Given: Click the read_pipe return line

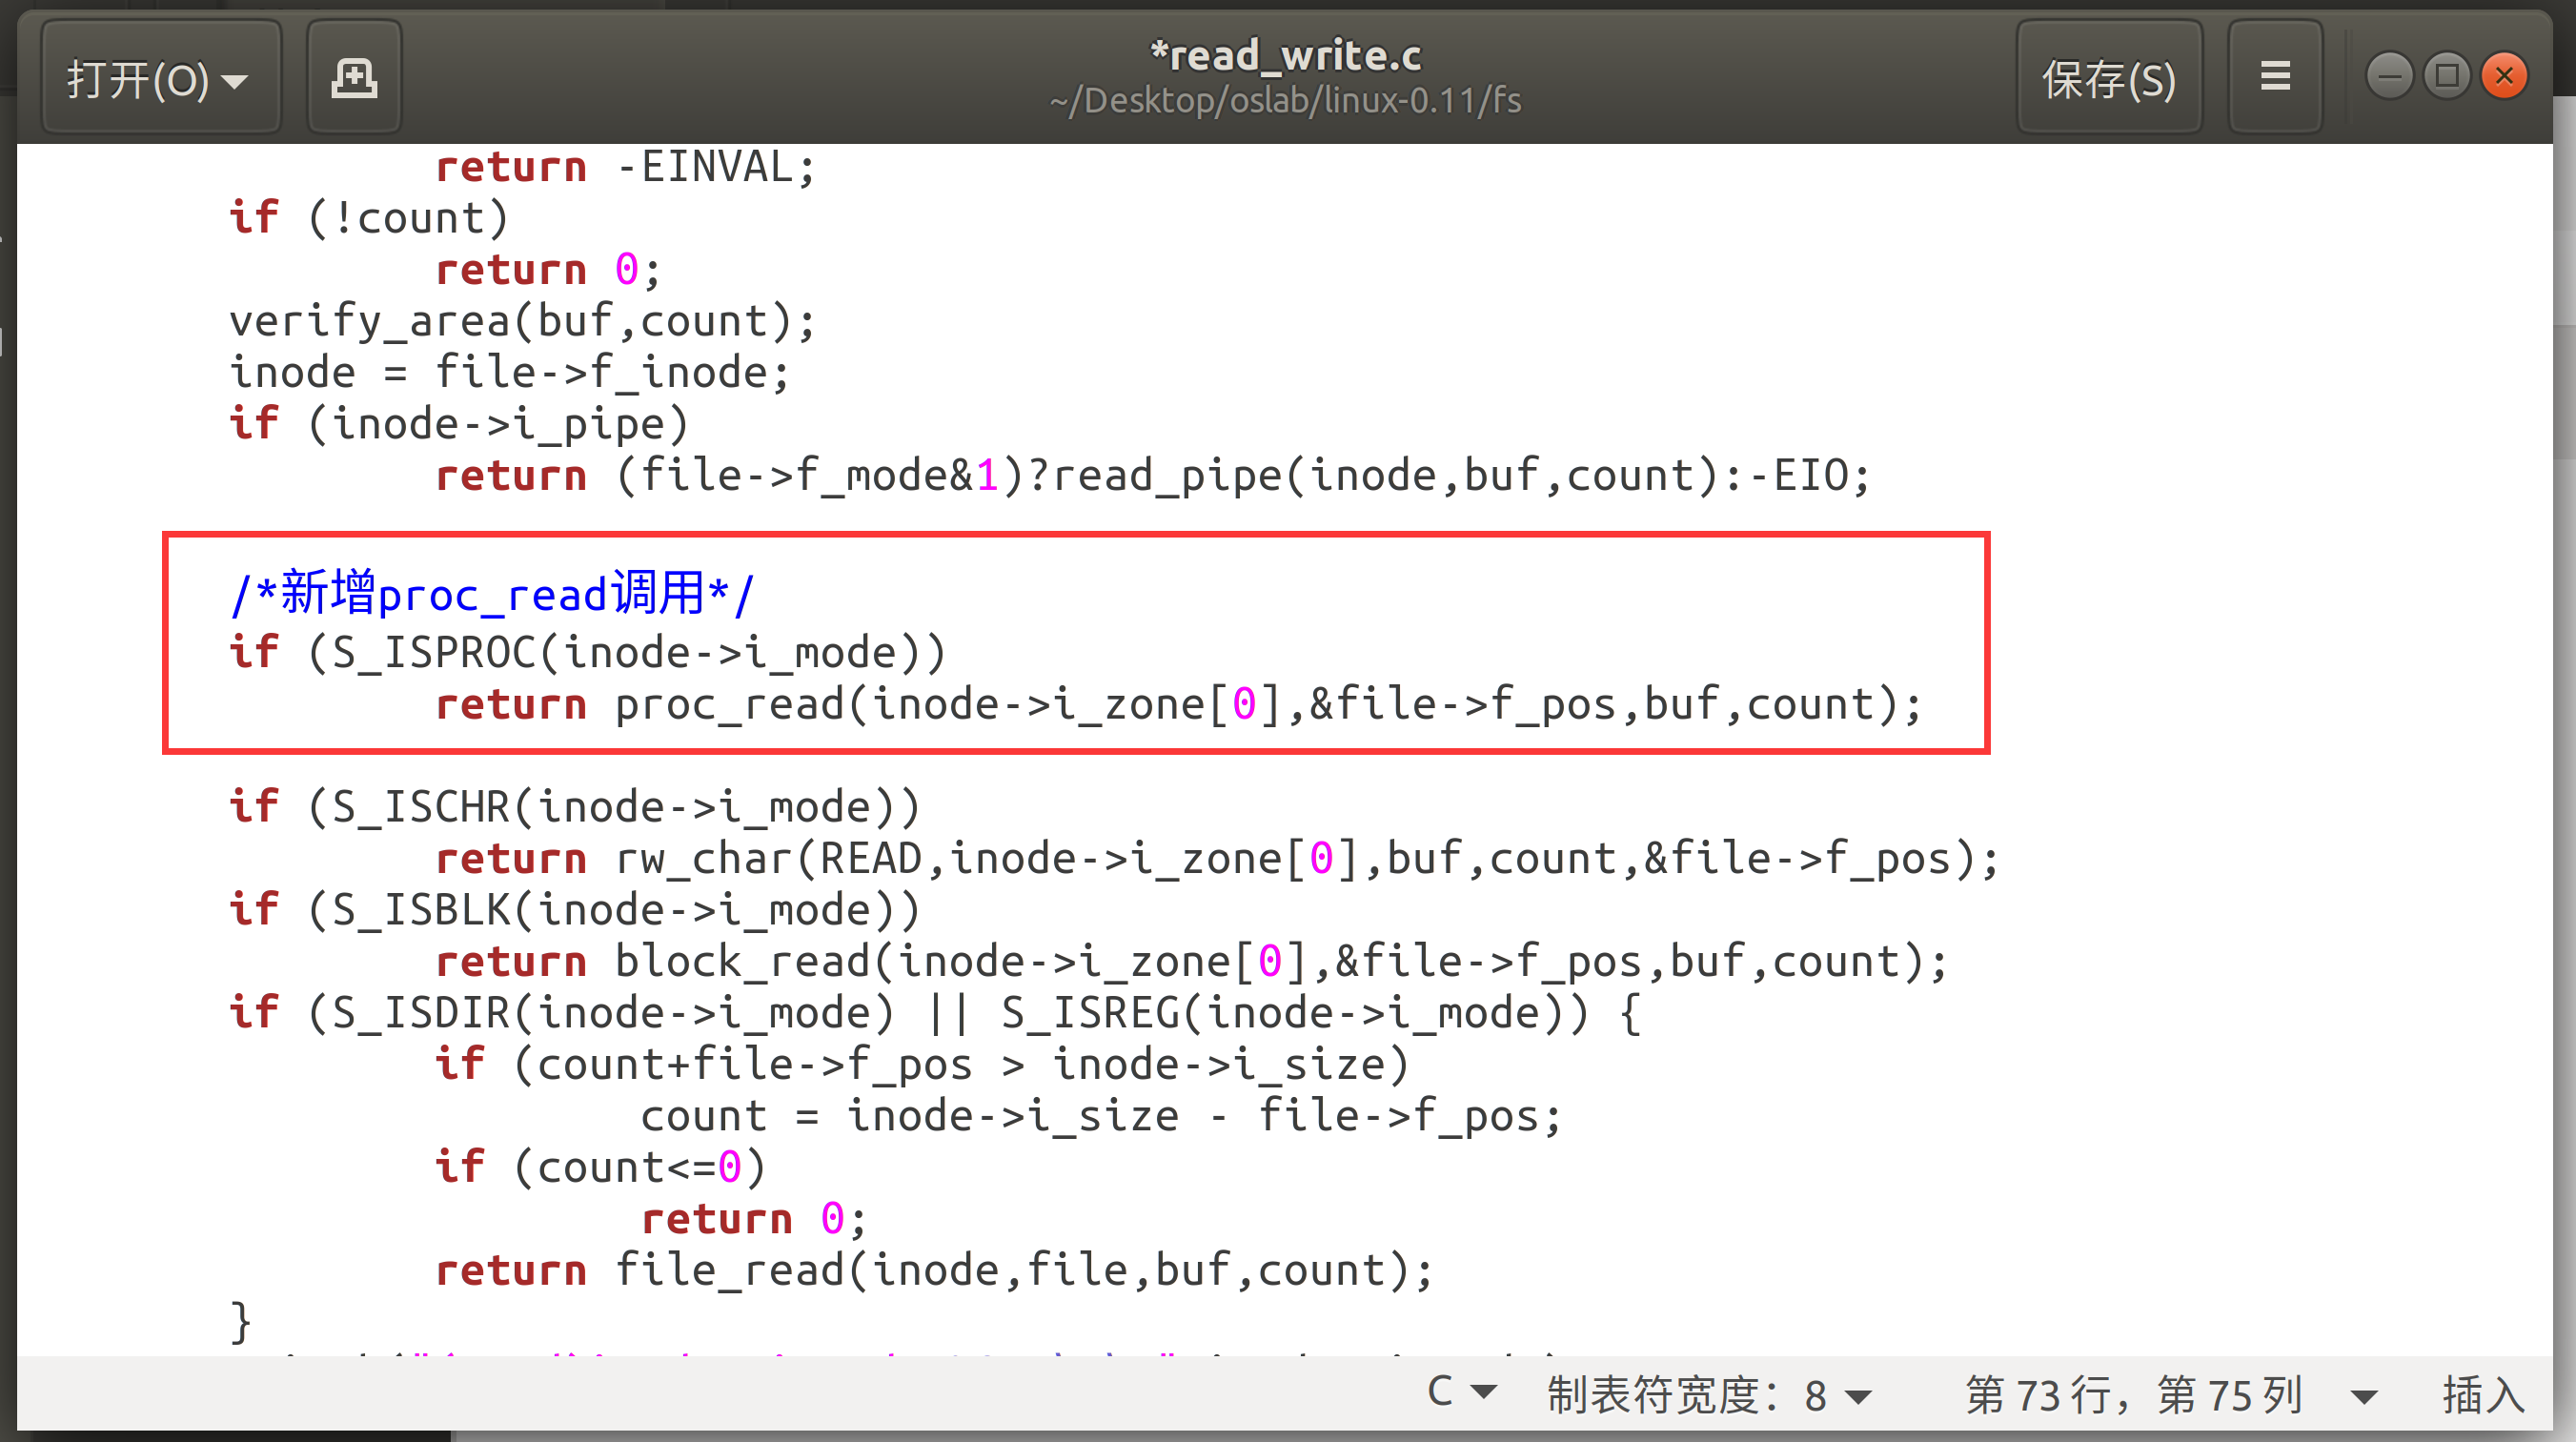Looking at the screenshot, I should [x=1153, y=475].
